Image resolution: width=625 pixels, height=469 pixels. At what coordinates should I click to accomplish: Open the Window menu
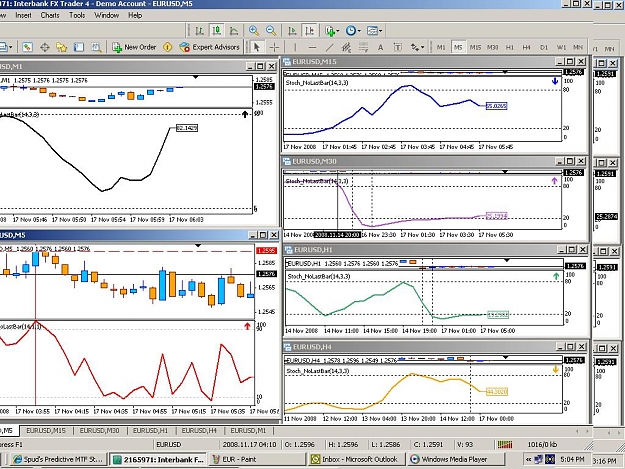pyautogui.click(x=106, y=16)
